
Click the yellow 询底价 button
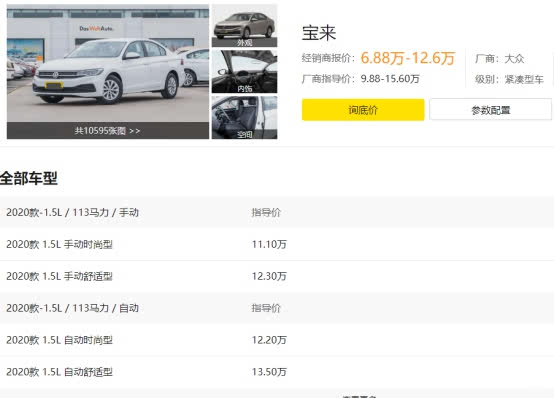click(x=363, y=110)
